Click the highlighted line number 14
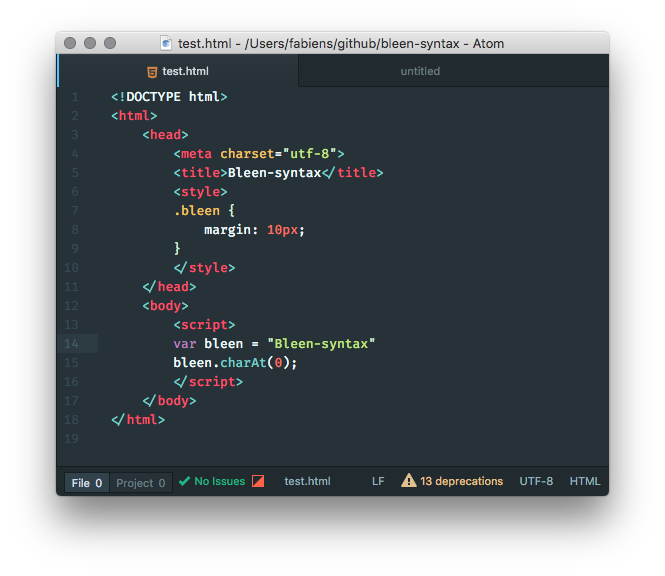665x576 pixels. click(x=71, y=344)
